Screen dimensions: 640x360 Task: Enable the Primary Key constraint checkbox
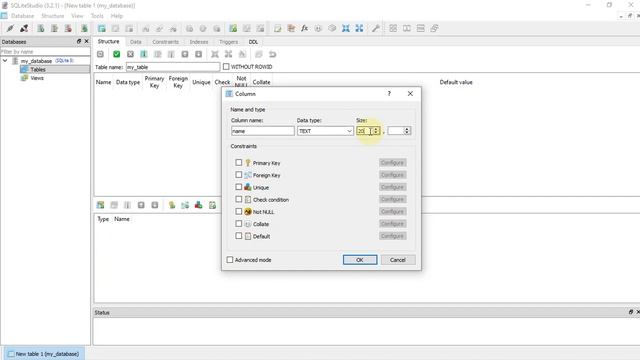239,162
